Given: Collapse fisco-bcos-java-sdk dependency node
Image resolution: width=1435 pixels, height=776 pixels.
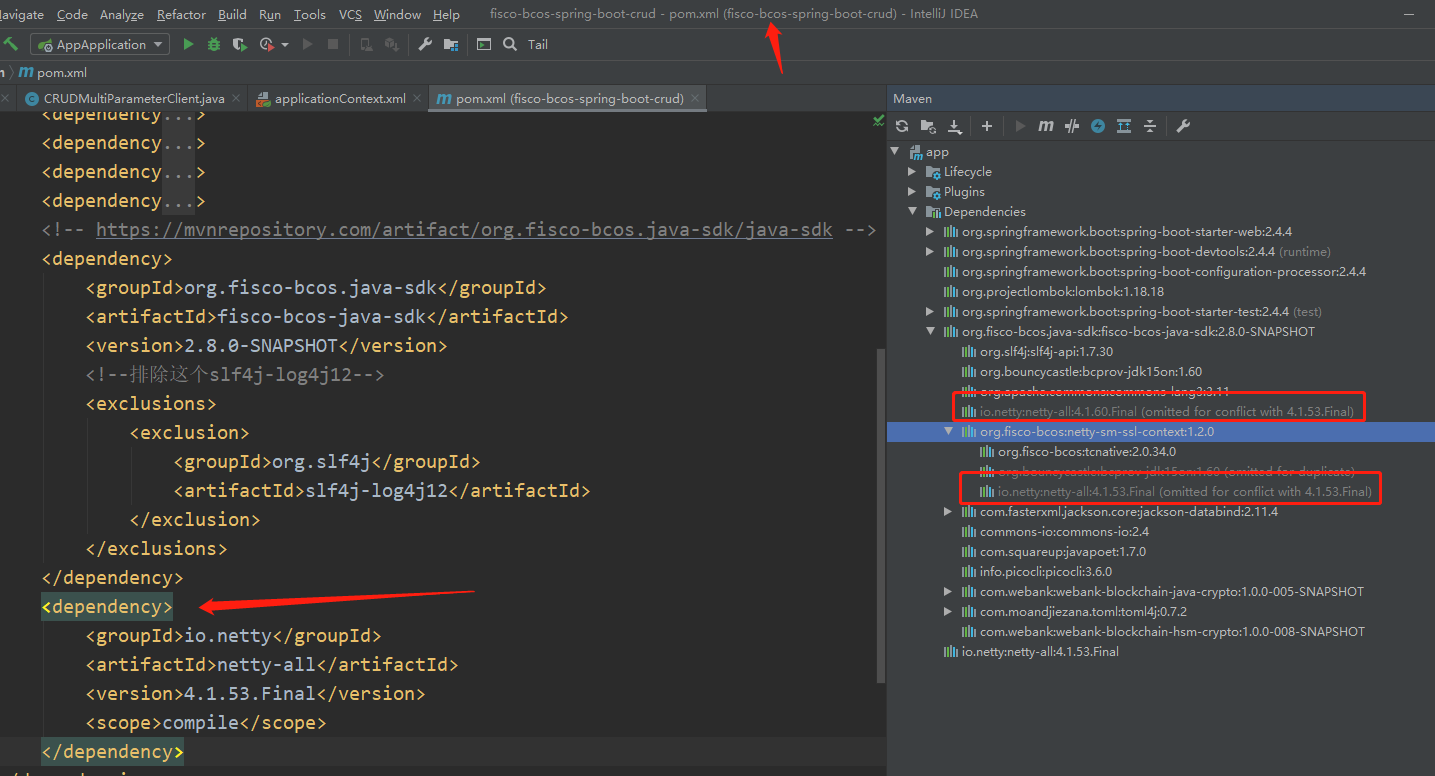Looking at the screenshot, I should coord(931,332).
